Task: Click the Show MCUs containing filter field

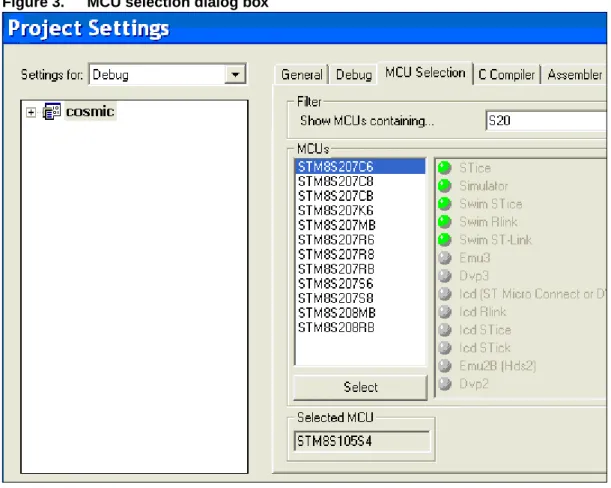Action: coord(546,120)
